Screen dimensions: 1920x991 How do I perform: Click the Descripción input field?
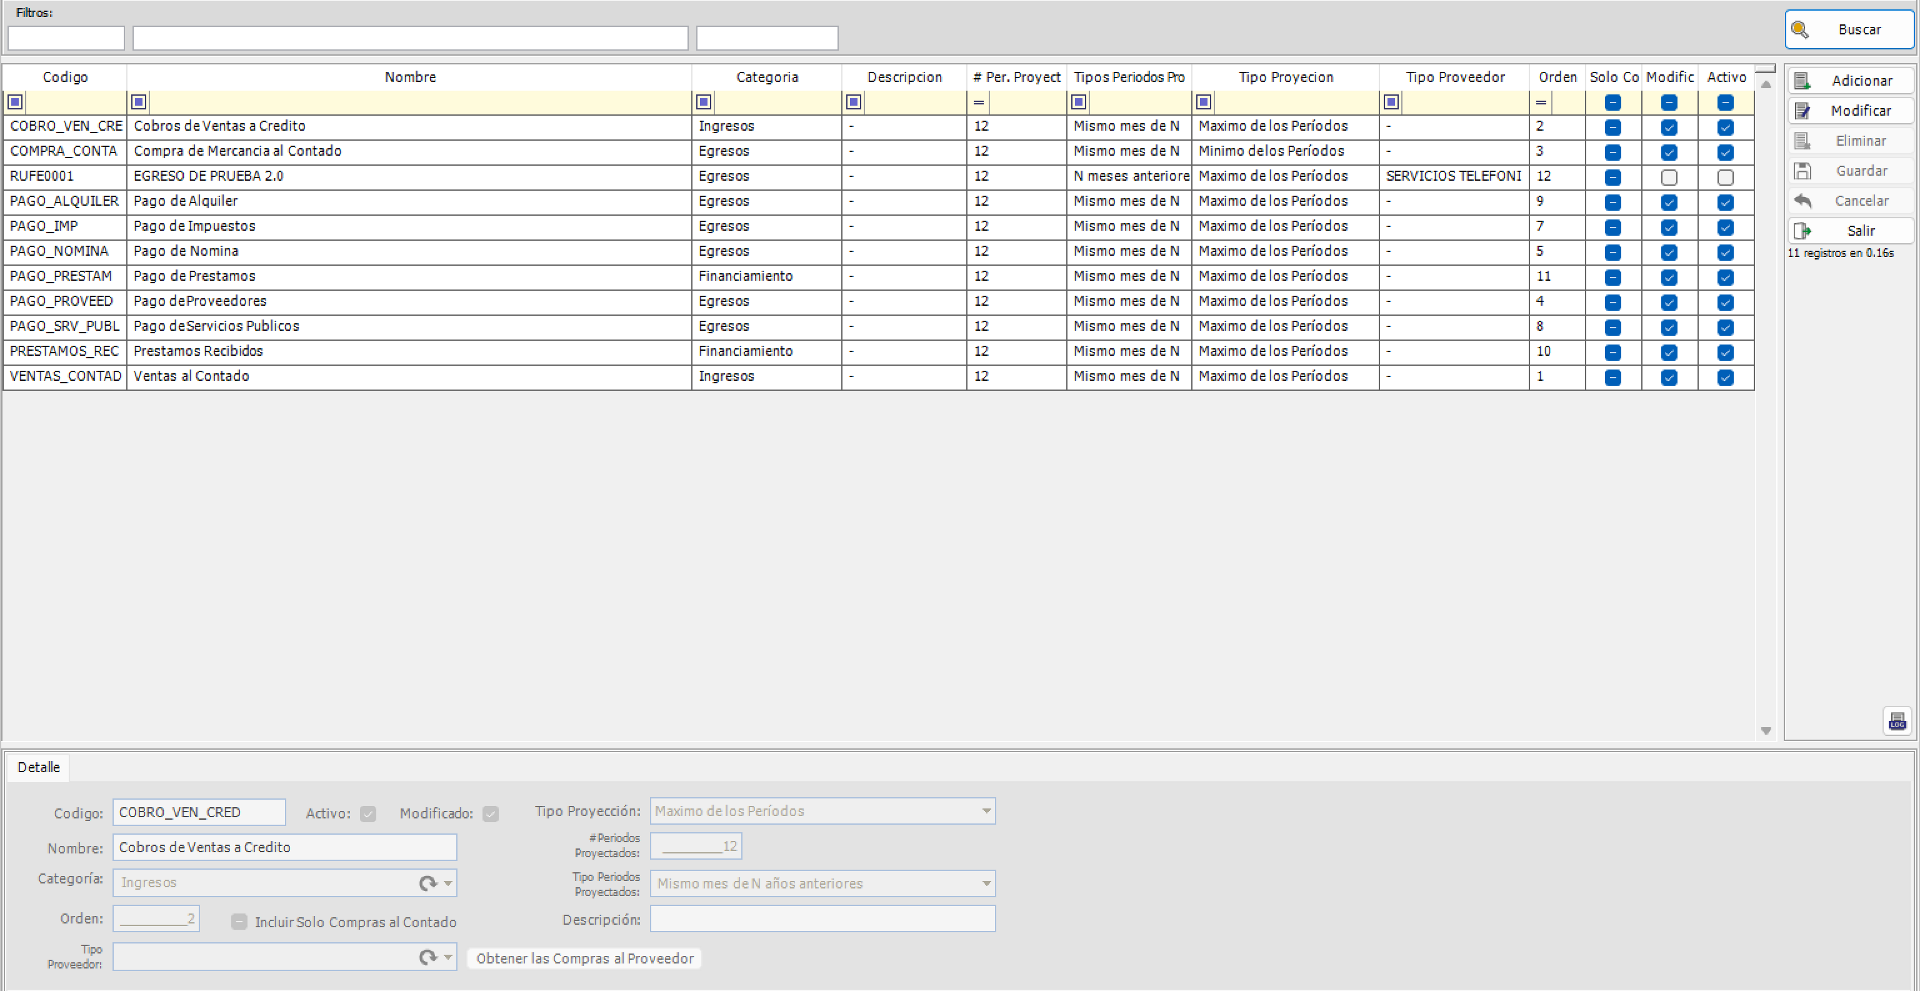tap(821, 918)
